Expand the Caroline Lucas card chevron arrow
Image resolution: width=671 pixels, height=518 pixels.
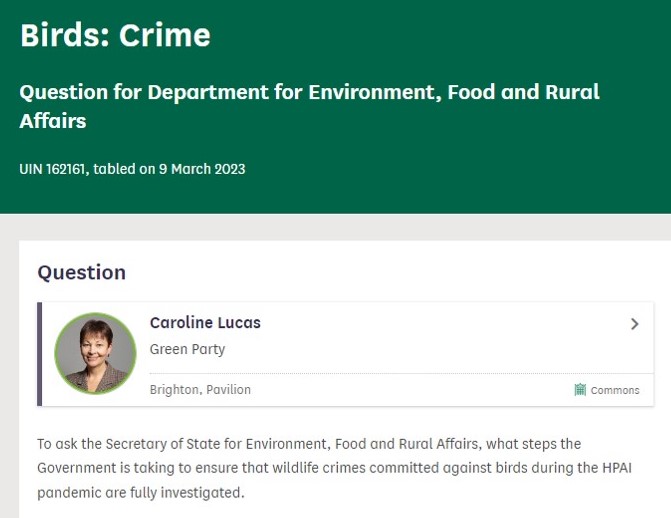[x=634, y=324]
